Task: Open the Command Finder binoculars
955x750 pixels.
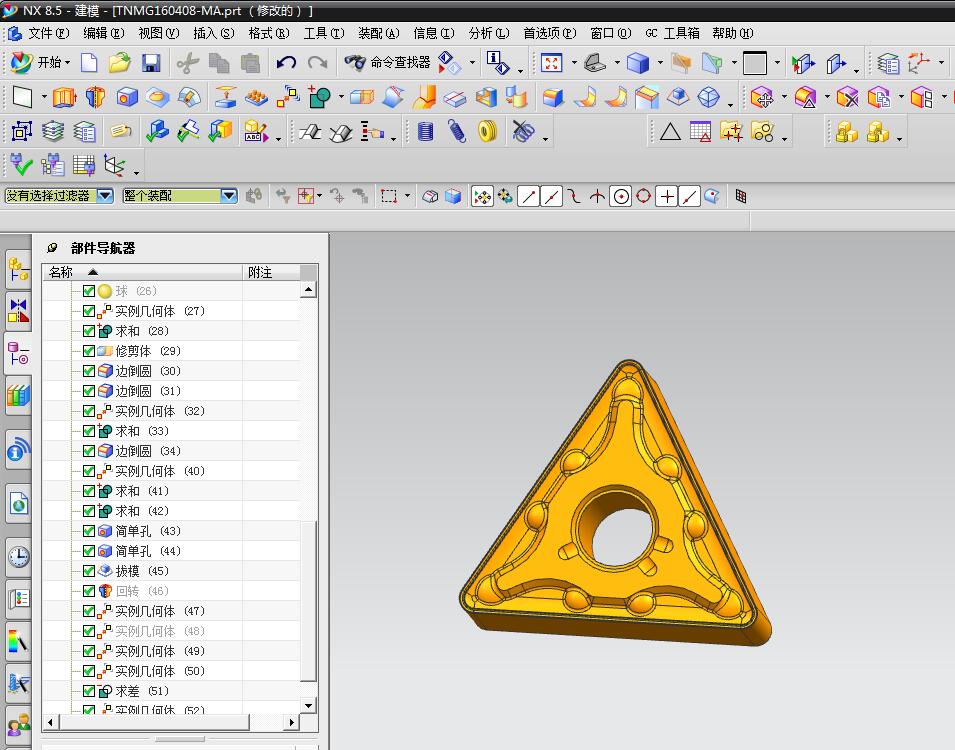Action: (x=354, y=62)
